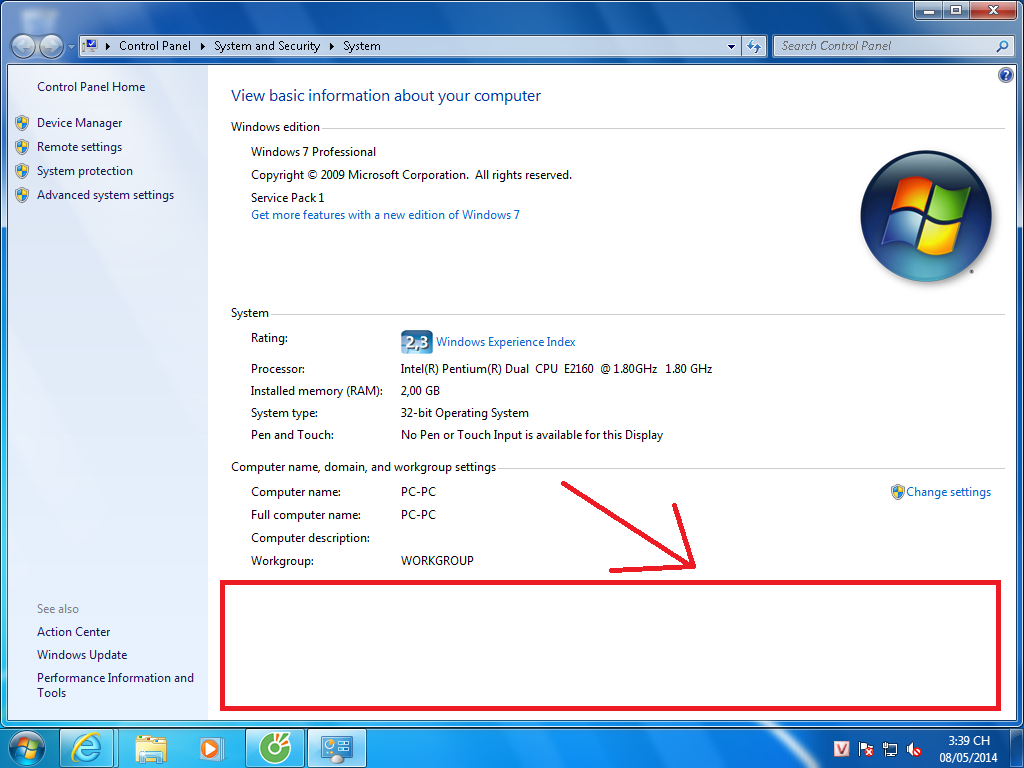This screenshot has height=768, width=1024.
Task: Click the Refresh button
Action: point(754,46)
